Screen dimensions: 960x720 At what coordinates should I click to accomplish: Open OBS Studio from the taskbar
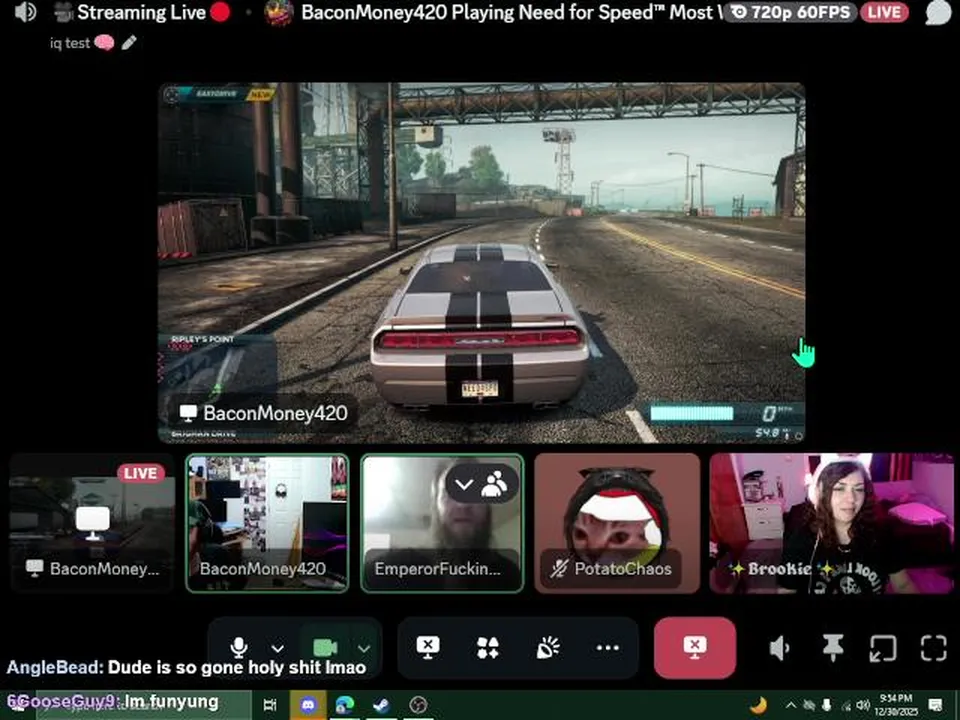pos(418,705)
